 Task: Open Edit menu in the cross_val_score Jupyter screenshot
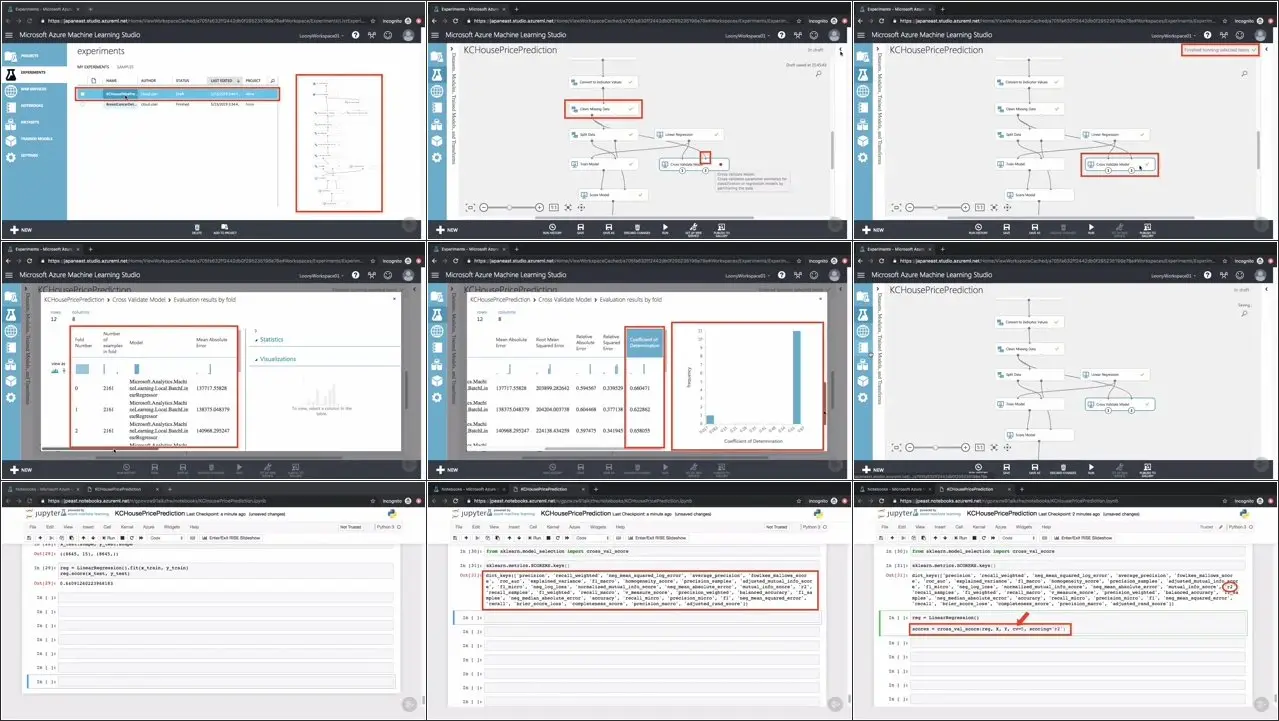pyautogui.click(x=901, y=527)
